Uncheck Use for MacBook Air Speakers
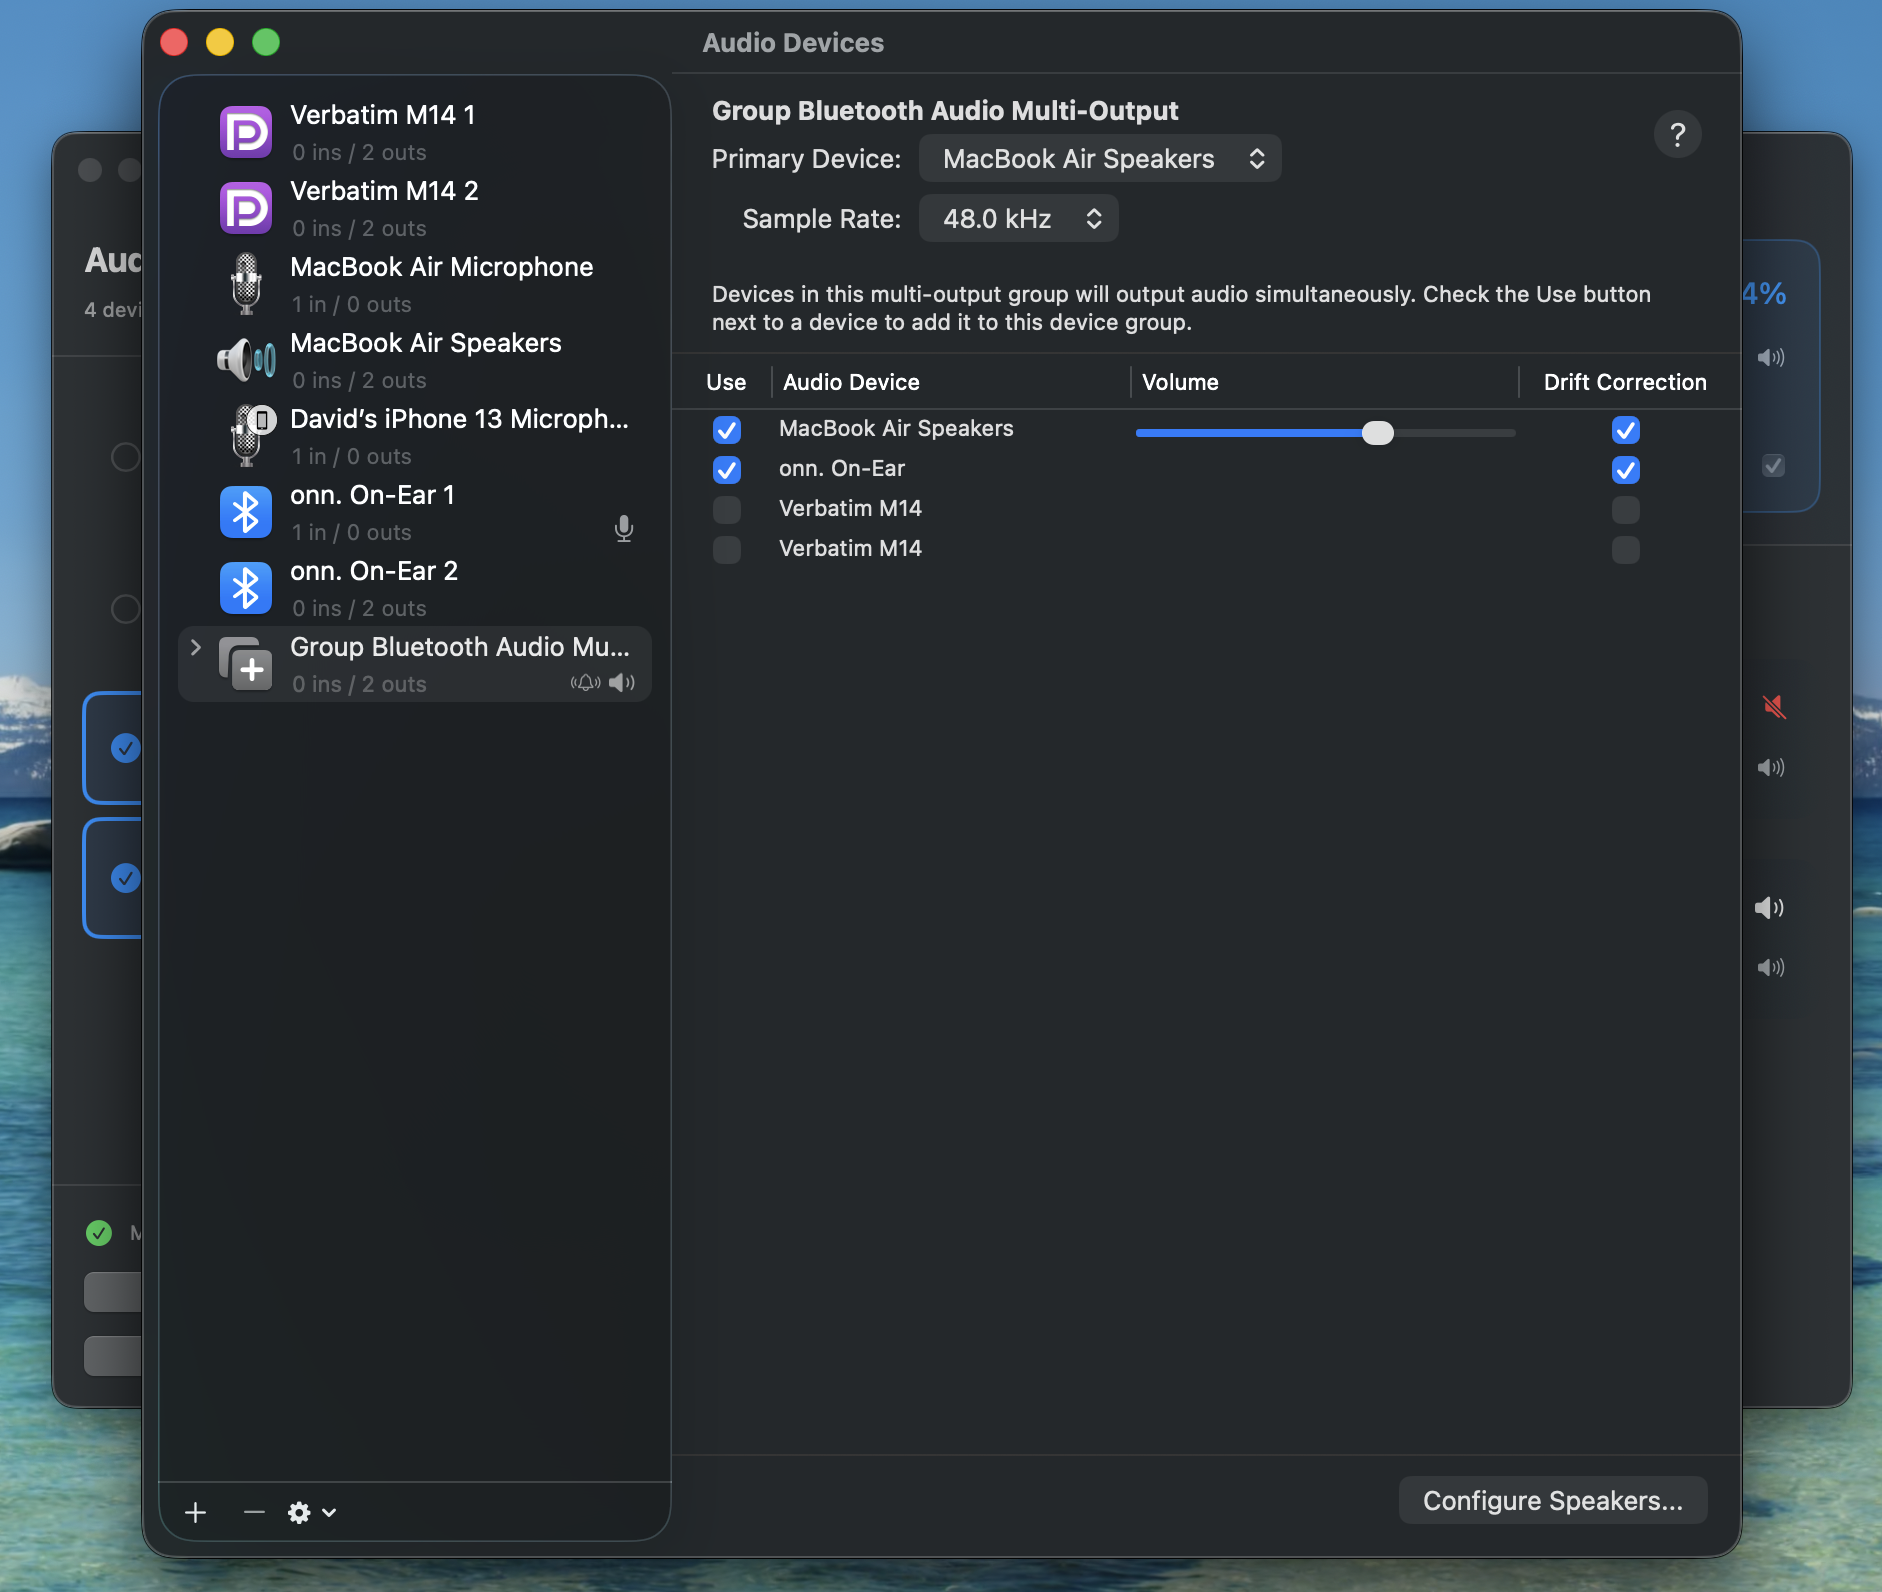The height and width of the screenshot is (1592, 1882). click(727, 430)
